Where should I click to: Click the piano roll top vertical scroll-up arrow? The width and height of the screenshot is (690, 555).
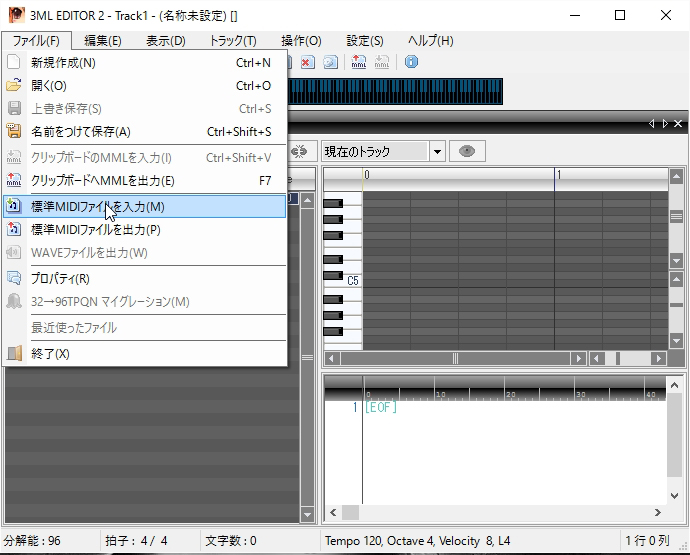(676, 176)
